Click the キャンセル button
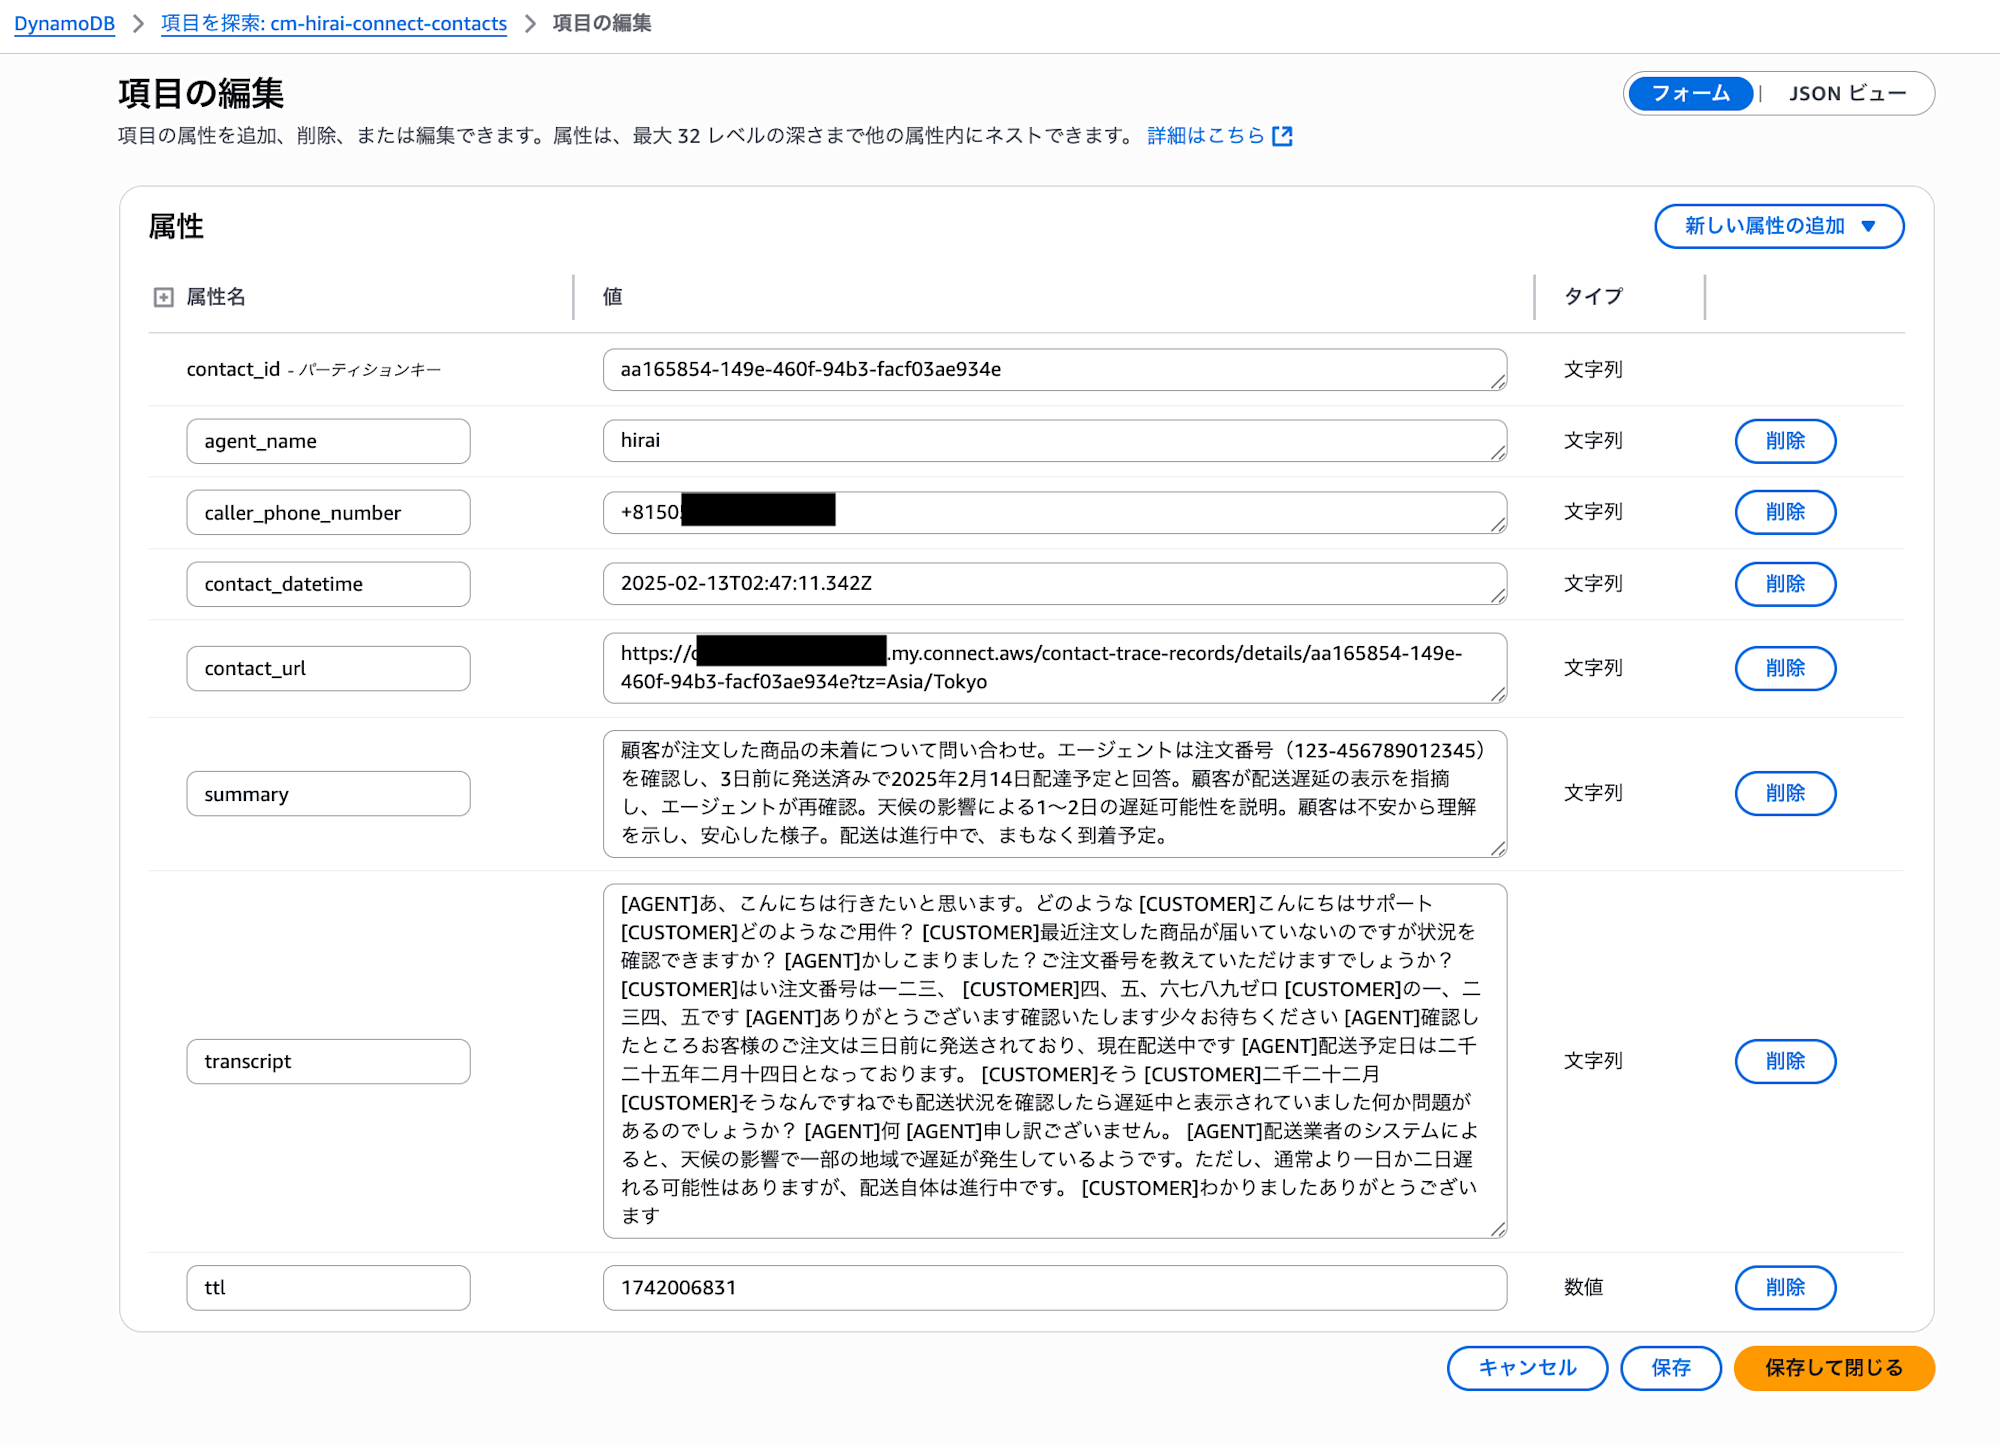Screen dimensions: 2000x1447 (x=1527, y=1368)
